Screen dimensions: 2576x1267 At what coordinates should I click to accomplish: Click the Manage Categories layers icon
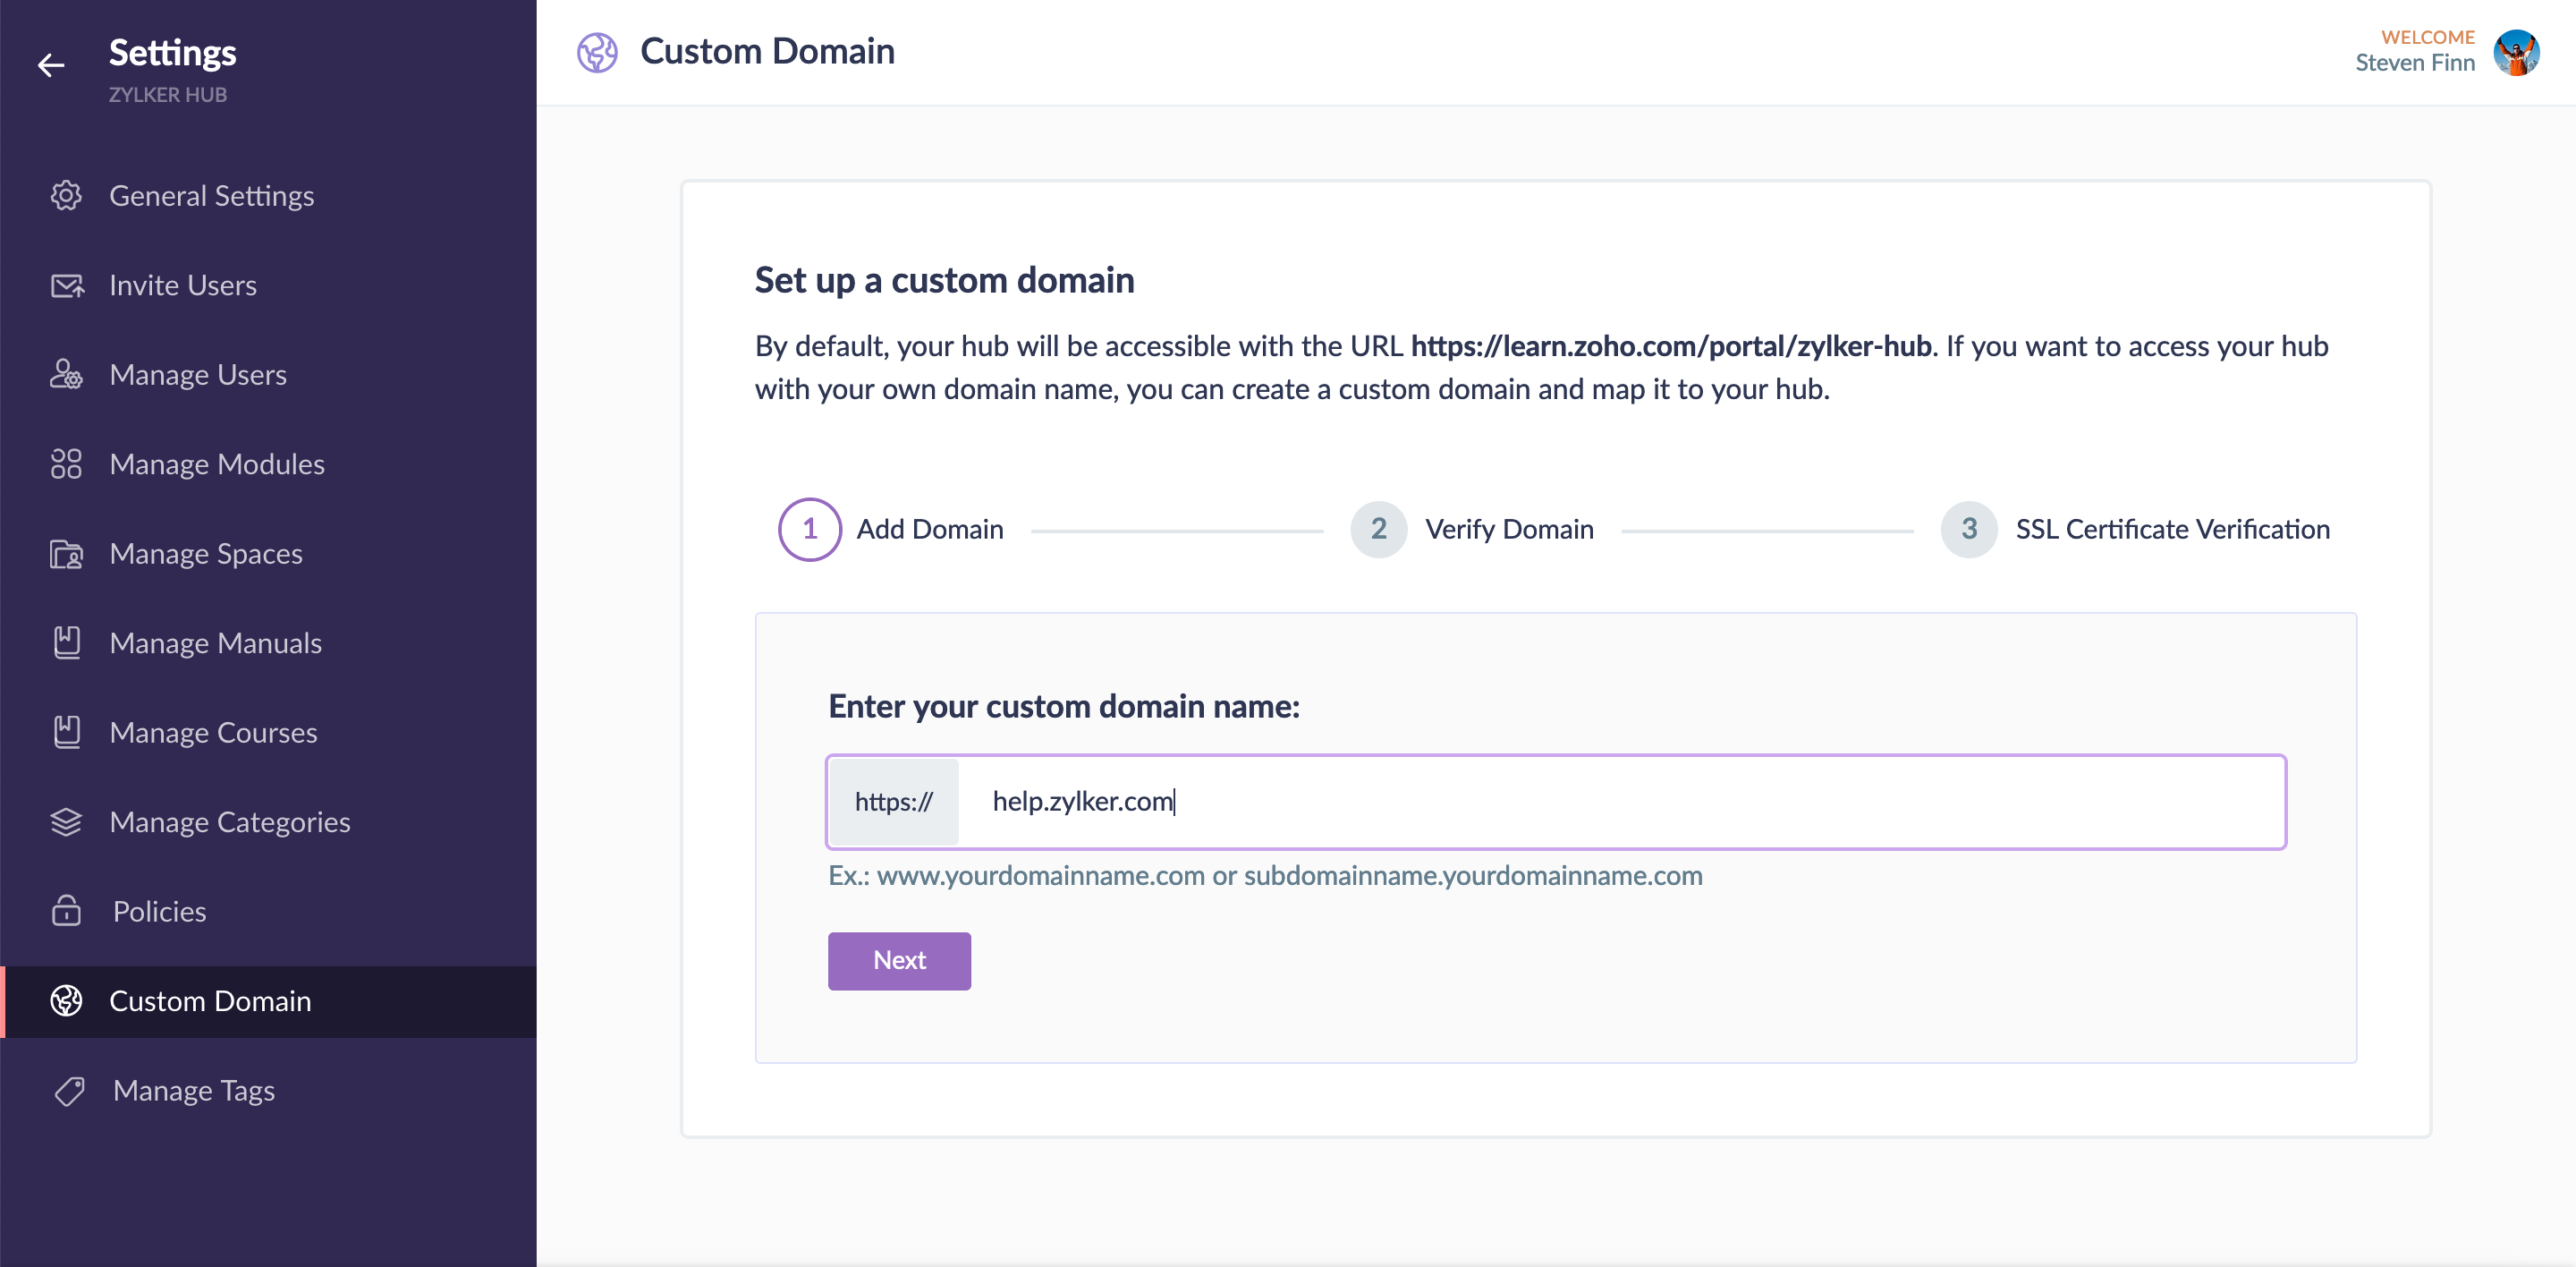coord(66,822)
